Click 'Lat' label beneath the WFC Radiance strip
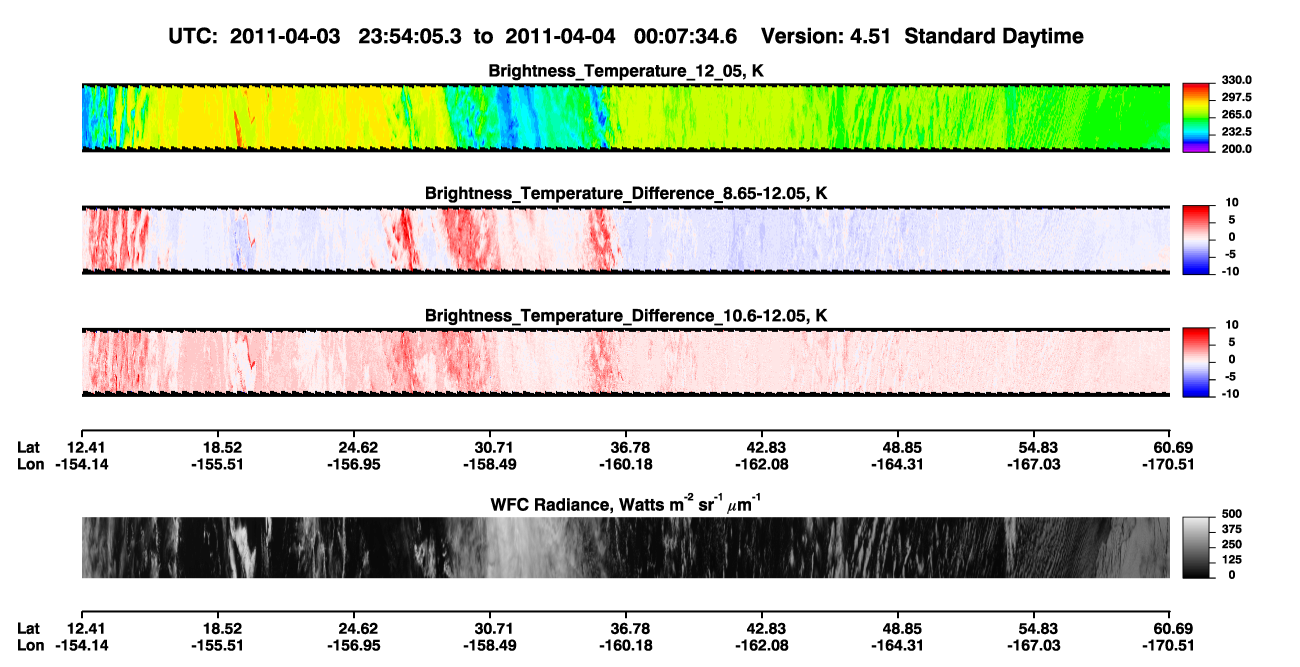The width and height of the screenshot is (1300, 667). click(29, 628)
